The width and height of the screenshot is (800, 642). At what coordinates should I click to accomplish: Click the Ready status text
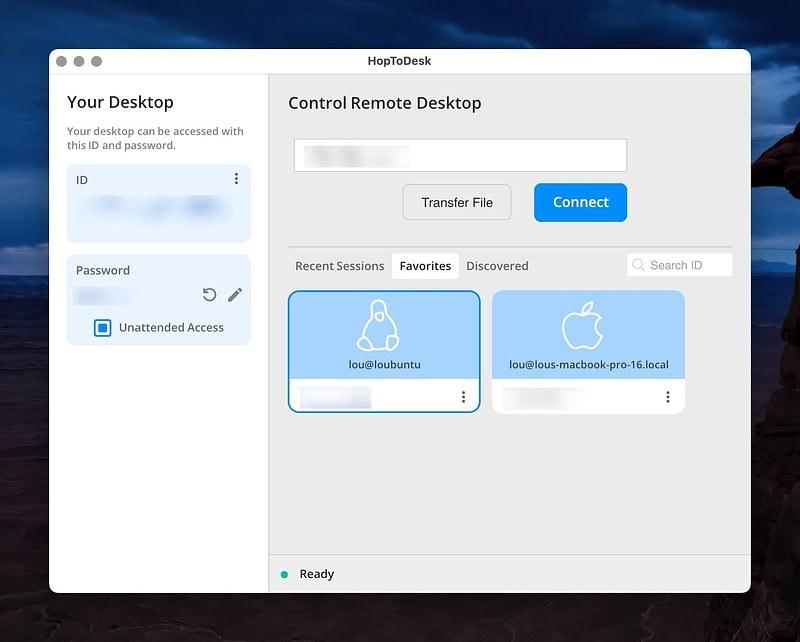(x=316, y=574)
